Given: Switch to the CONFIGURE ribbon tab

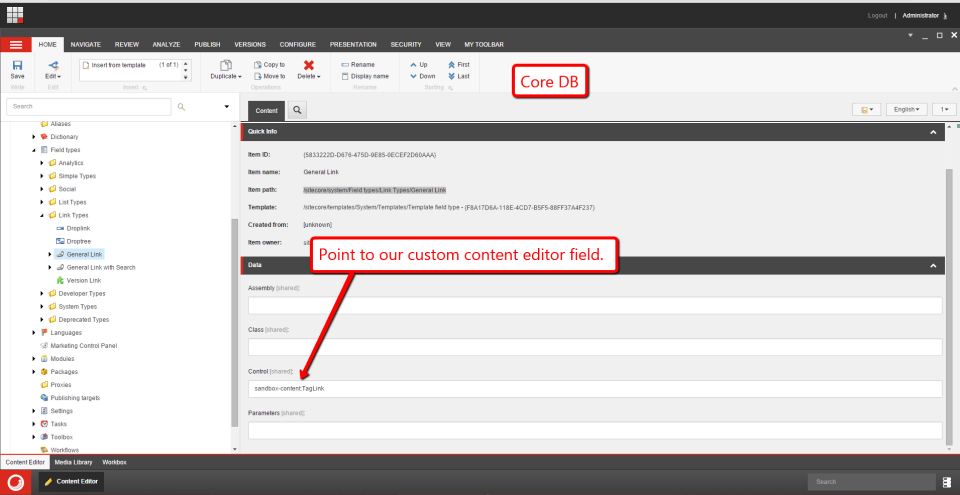Looking at the screenshot, I should click(x=298, y=45).
